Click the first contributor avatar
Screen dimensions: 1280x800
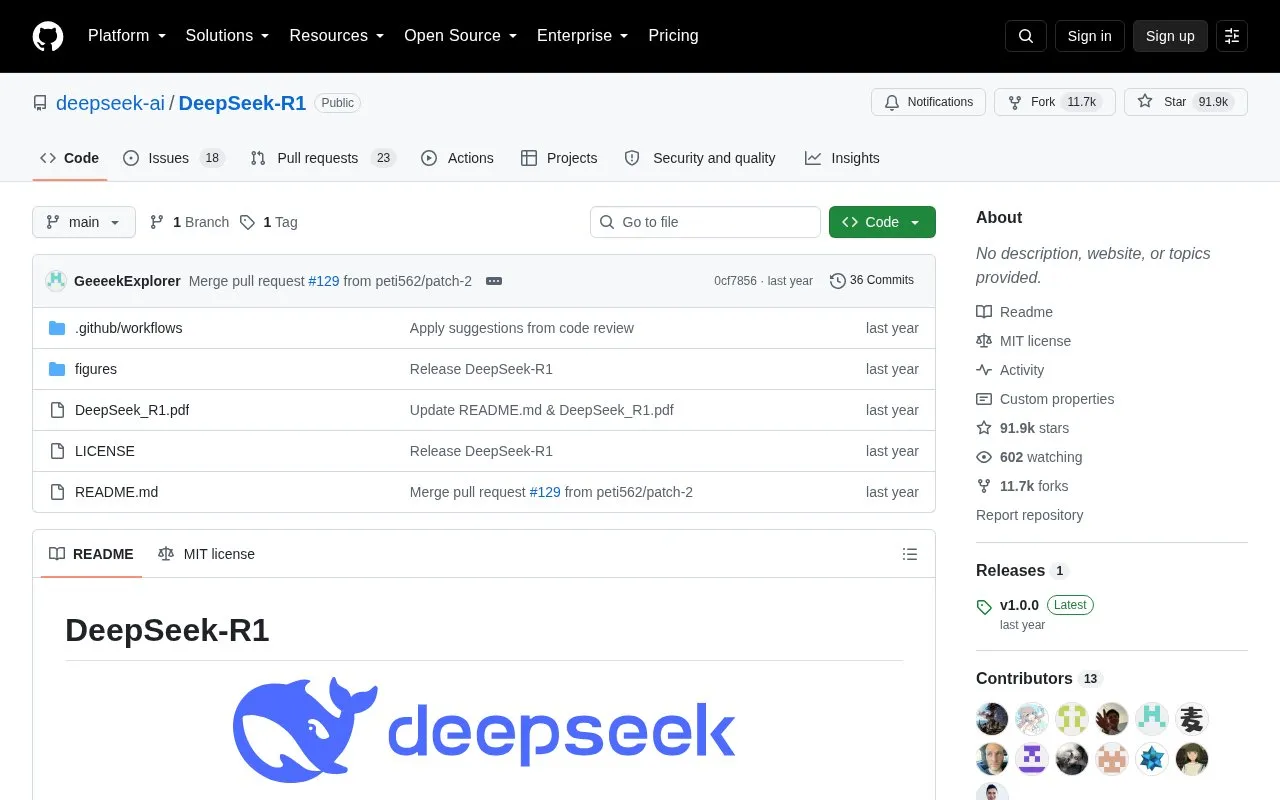coord(992,718)
